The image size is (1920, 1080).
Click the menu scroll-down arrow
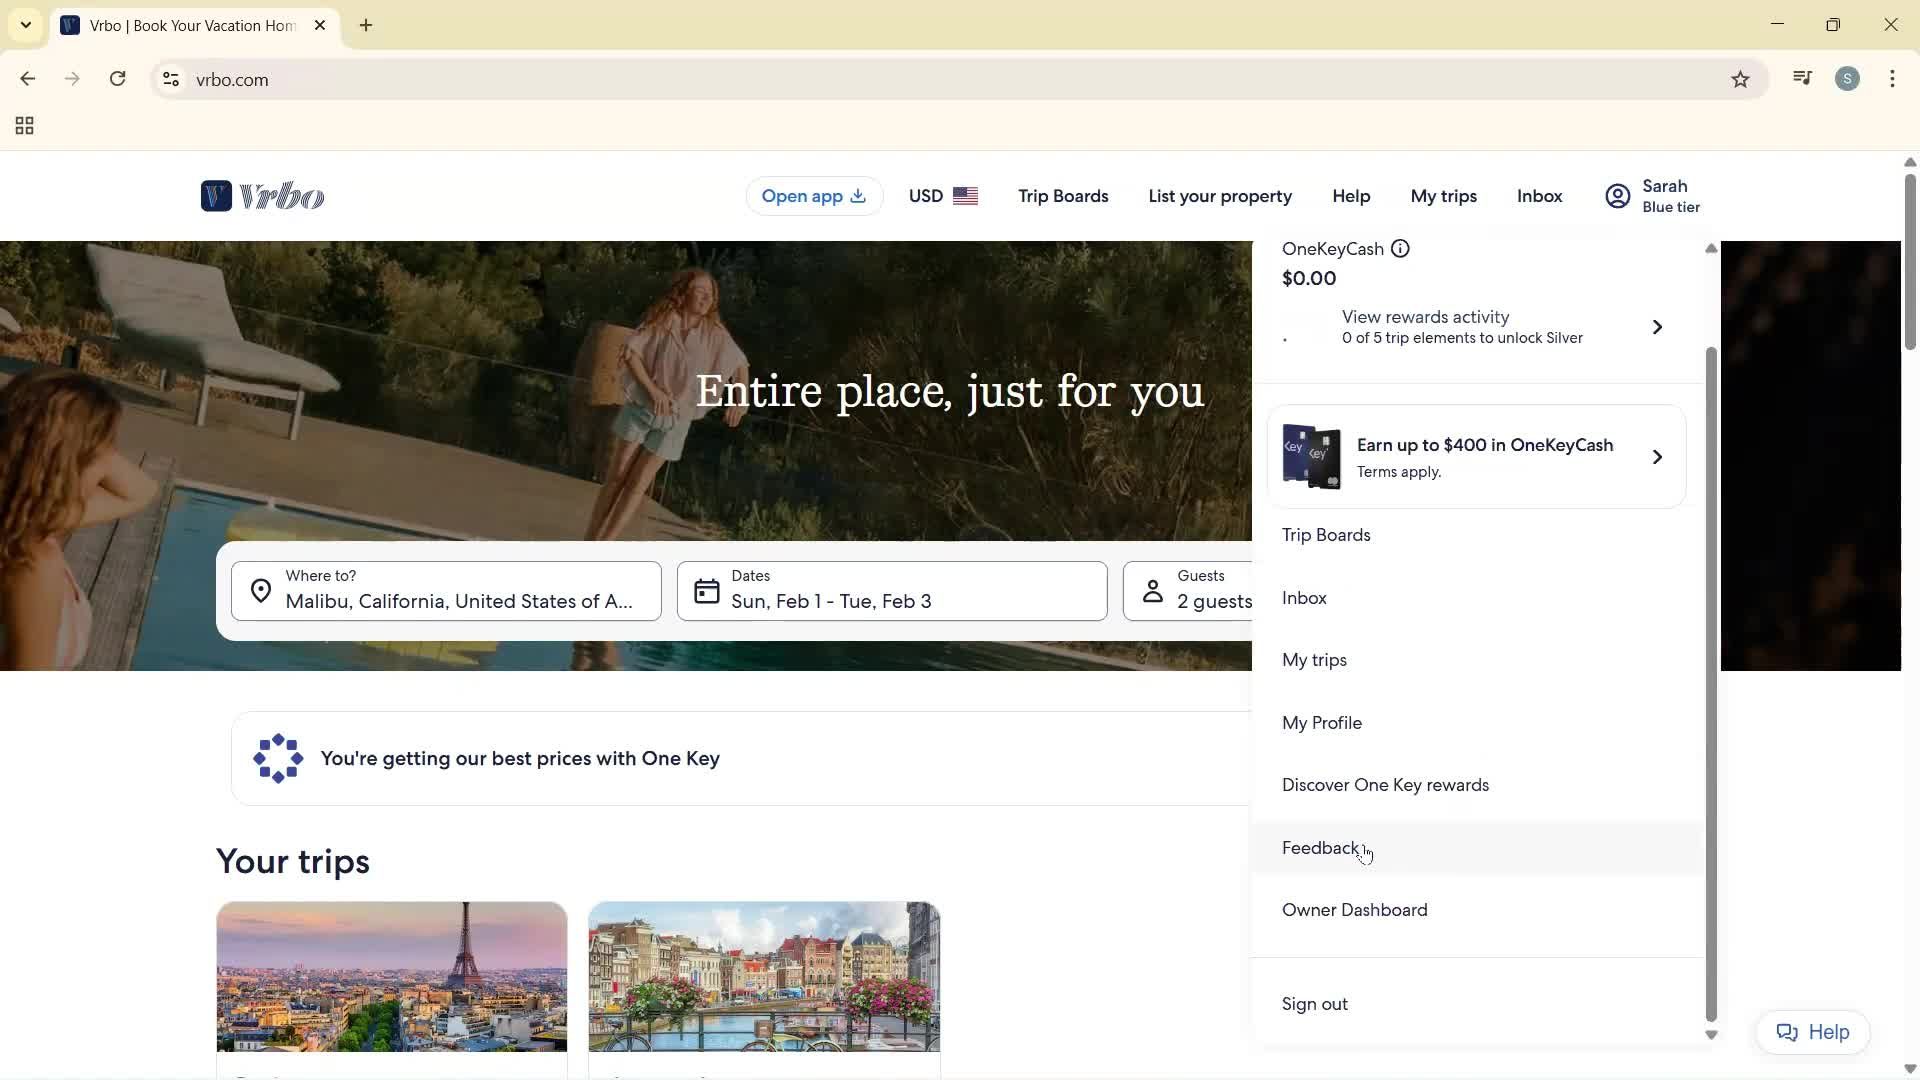click(x=1711, y=1035)
